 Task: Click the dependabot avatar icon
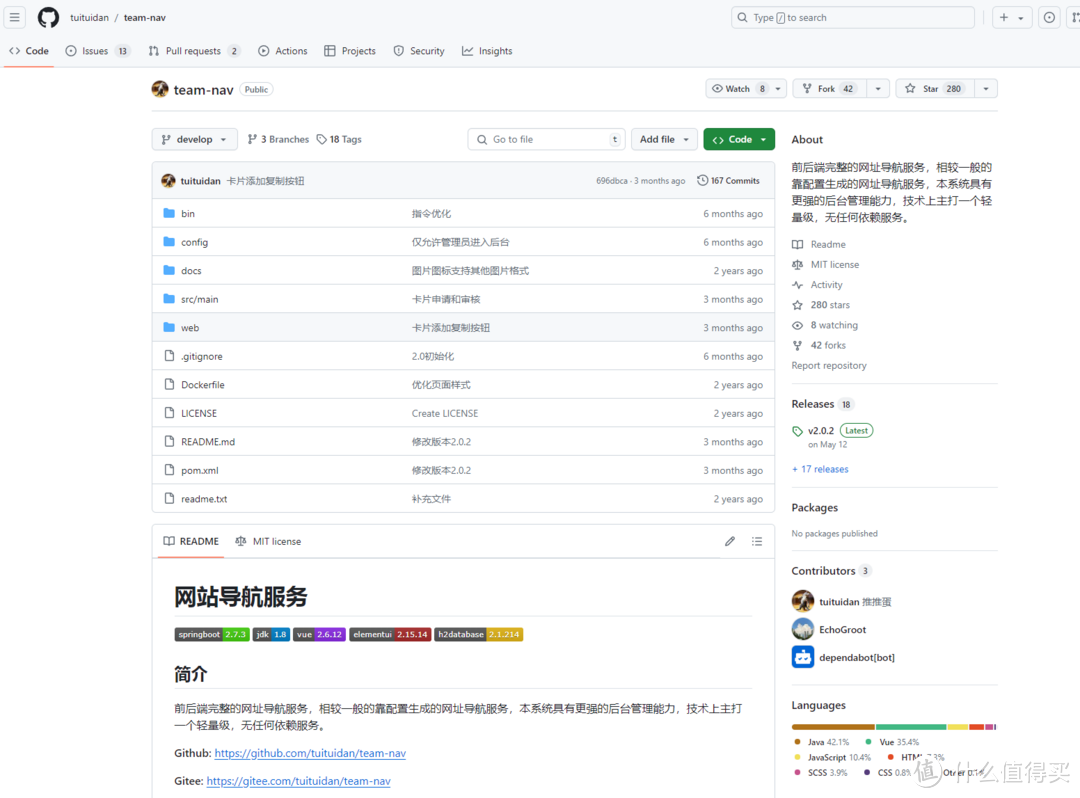point(803,657)
